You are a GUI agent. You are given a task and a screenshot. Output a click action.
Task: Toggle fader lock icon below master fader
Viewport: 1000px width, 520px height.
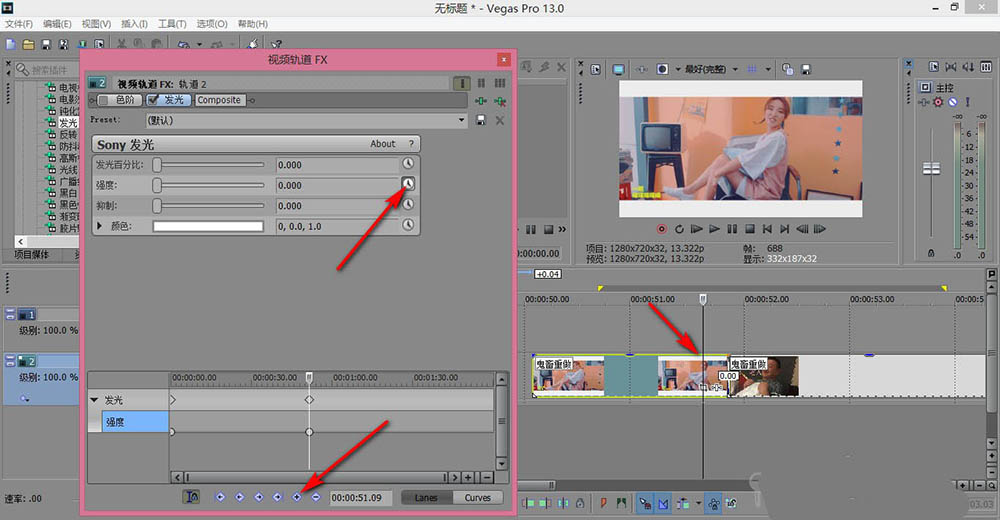(931, 253)
